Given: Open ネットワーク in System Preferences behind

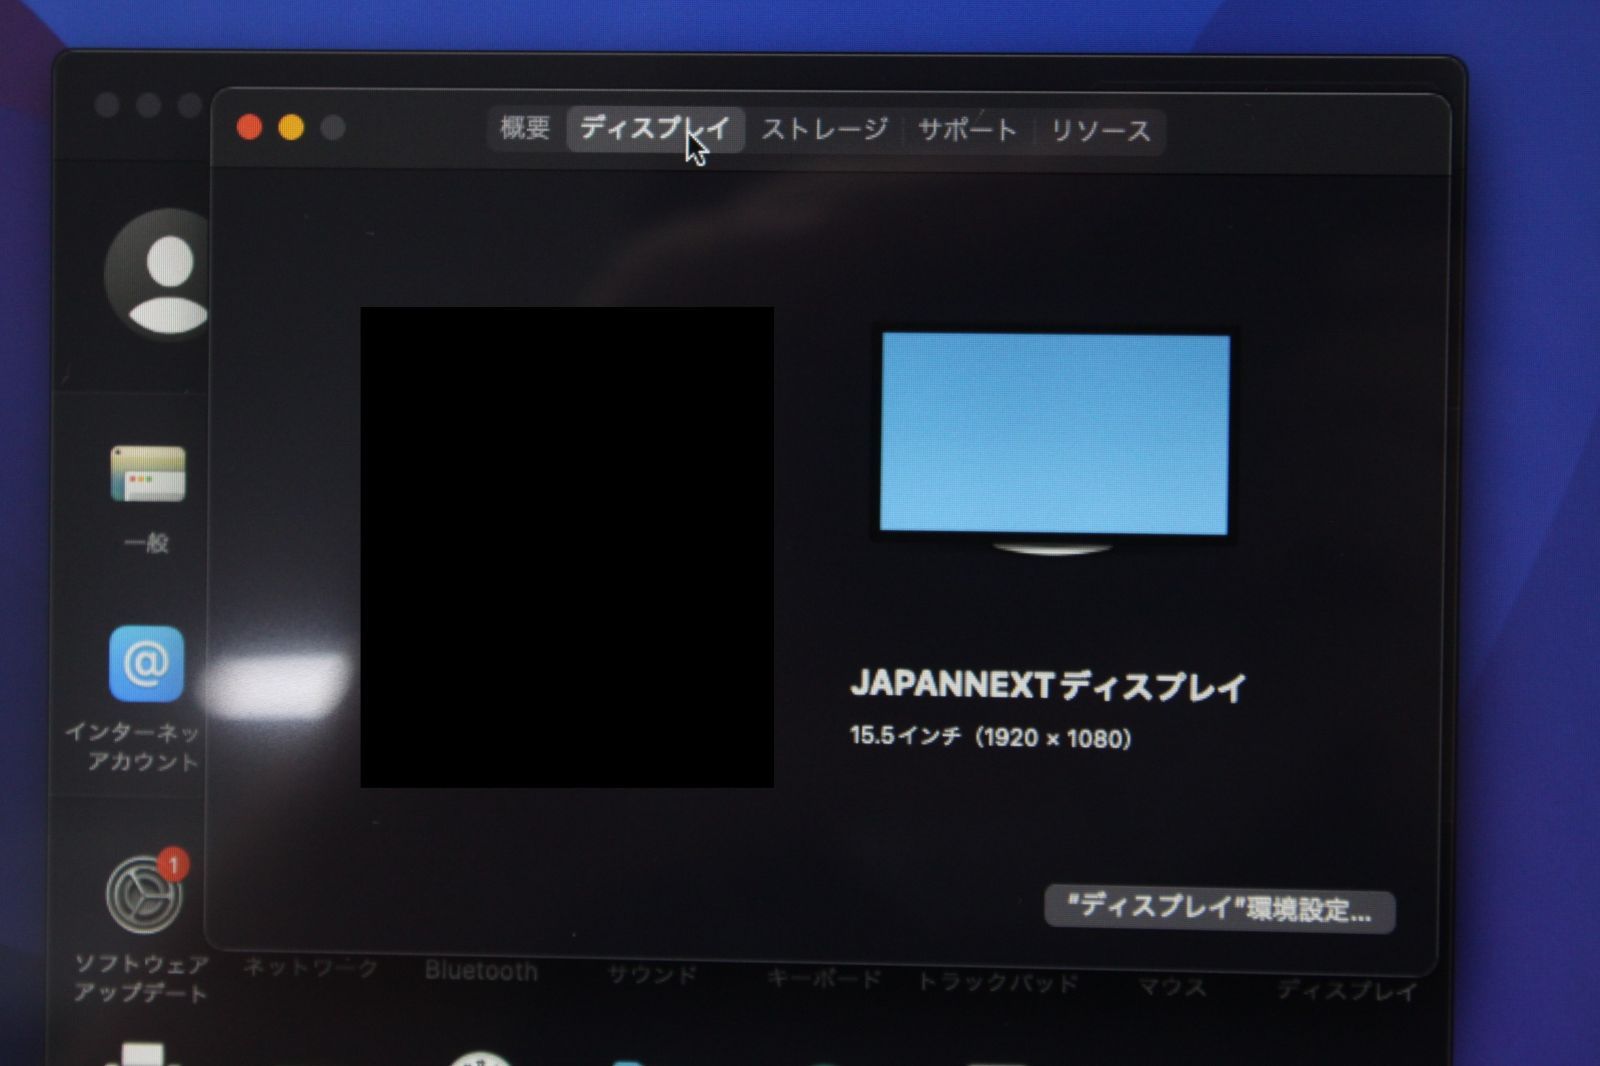Looking at the screenshot, I should 311,968.
